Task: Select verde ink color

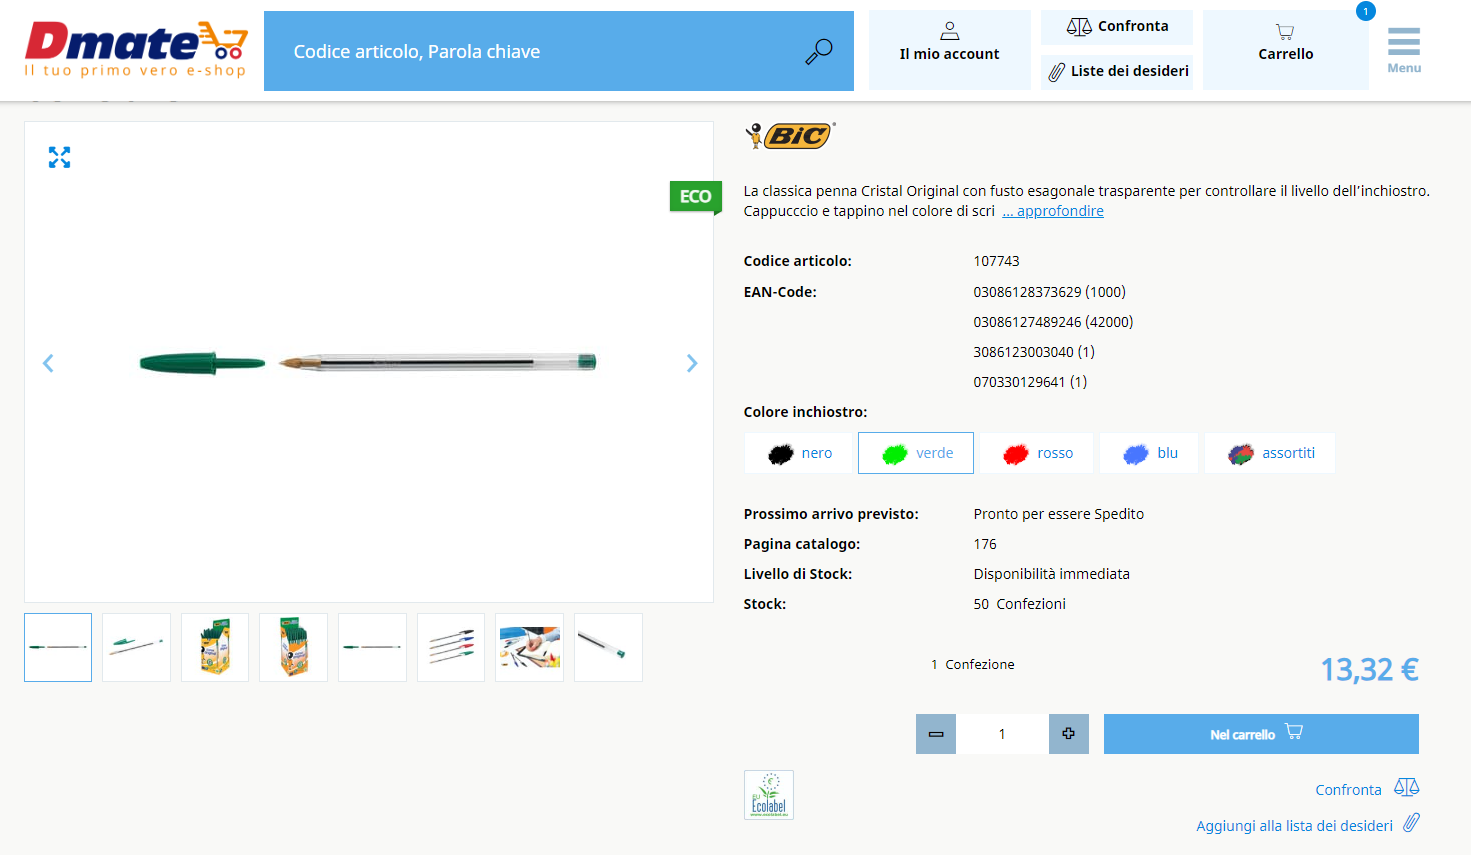Action: pyautogui.click(x=916, y=453)
